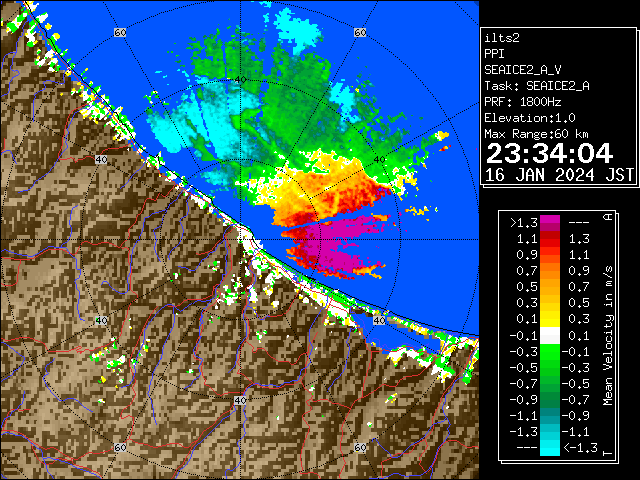Viewport: 640px width, 480px height.
Task: Select the bright green band in velocity legend
Action: (550, 351)
